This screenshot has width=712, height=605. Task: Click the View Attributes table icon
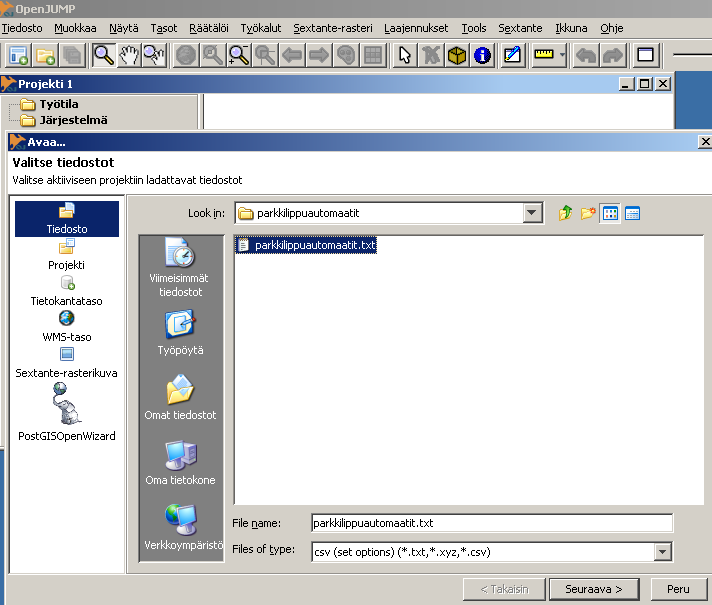click(x=373, y=55)
